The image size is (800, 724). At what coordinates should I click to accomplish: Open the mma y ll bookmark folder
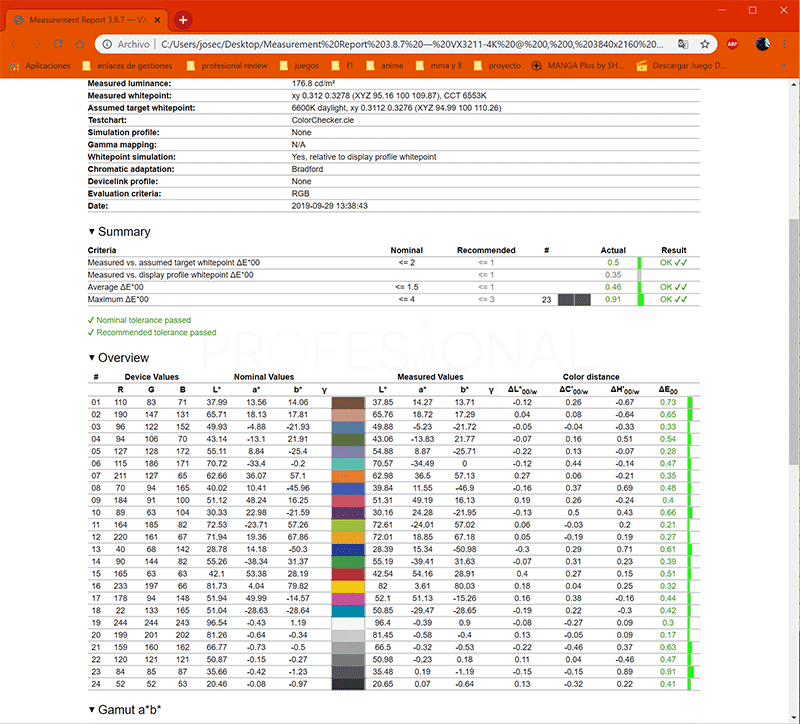[439, 66]
